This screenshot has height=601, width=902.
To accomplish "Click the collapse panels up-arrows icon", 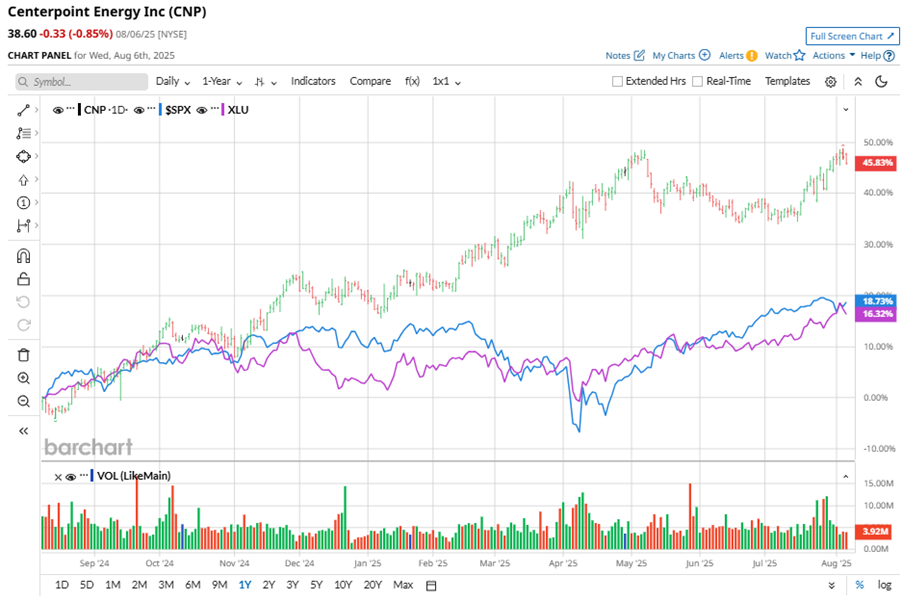I will (858, 82).
